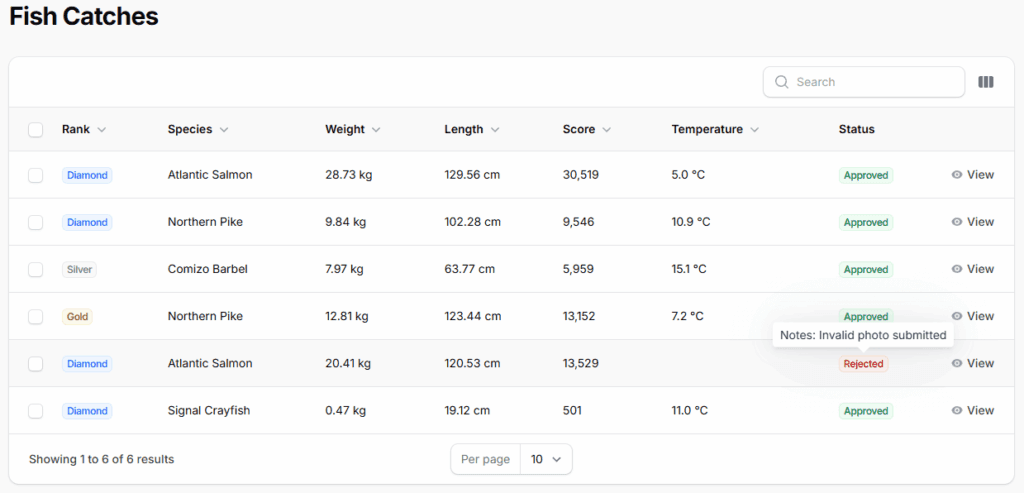Click eye icon for Signal Crayfish row
This screenshot has width=1024, height=493.
[957, 411]
